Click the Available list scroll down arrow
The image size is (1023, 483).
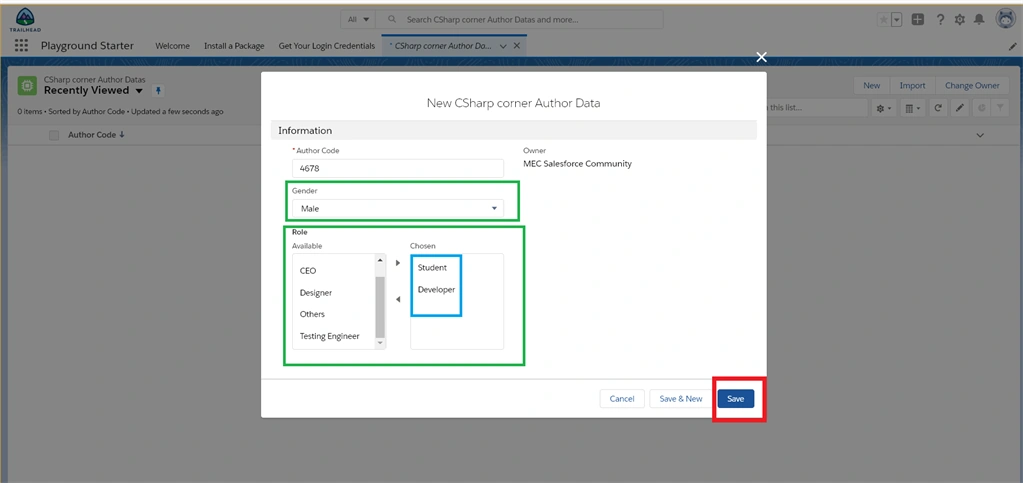380,343
